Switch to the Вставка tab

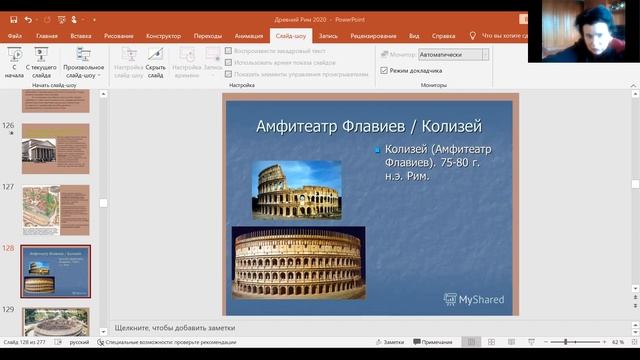(81, 36)
